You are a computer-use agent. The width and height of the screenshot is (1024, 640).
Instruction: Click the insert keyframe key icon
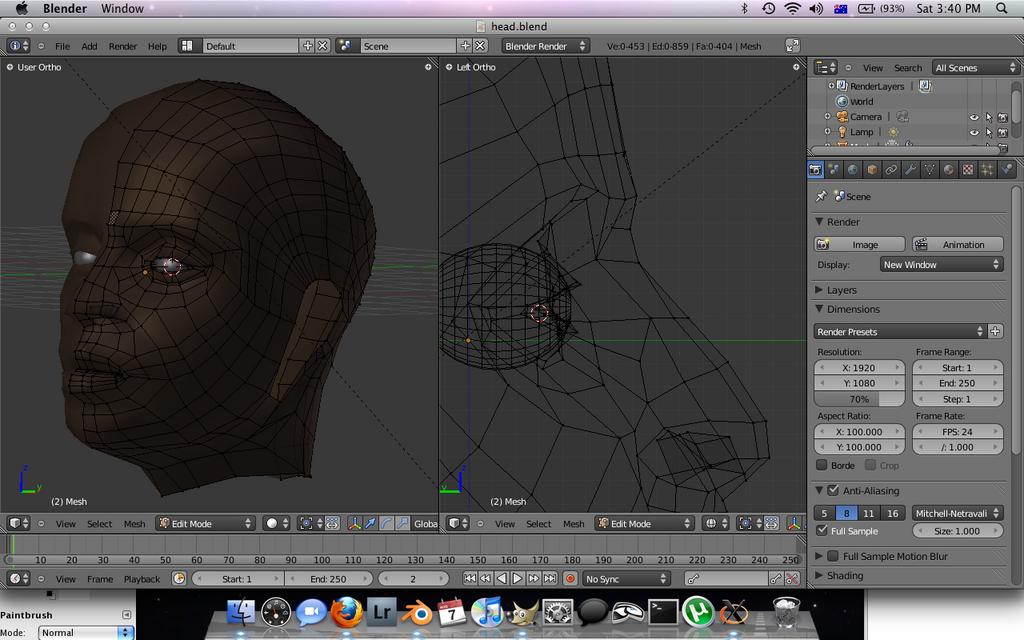point(775,579)
